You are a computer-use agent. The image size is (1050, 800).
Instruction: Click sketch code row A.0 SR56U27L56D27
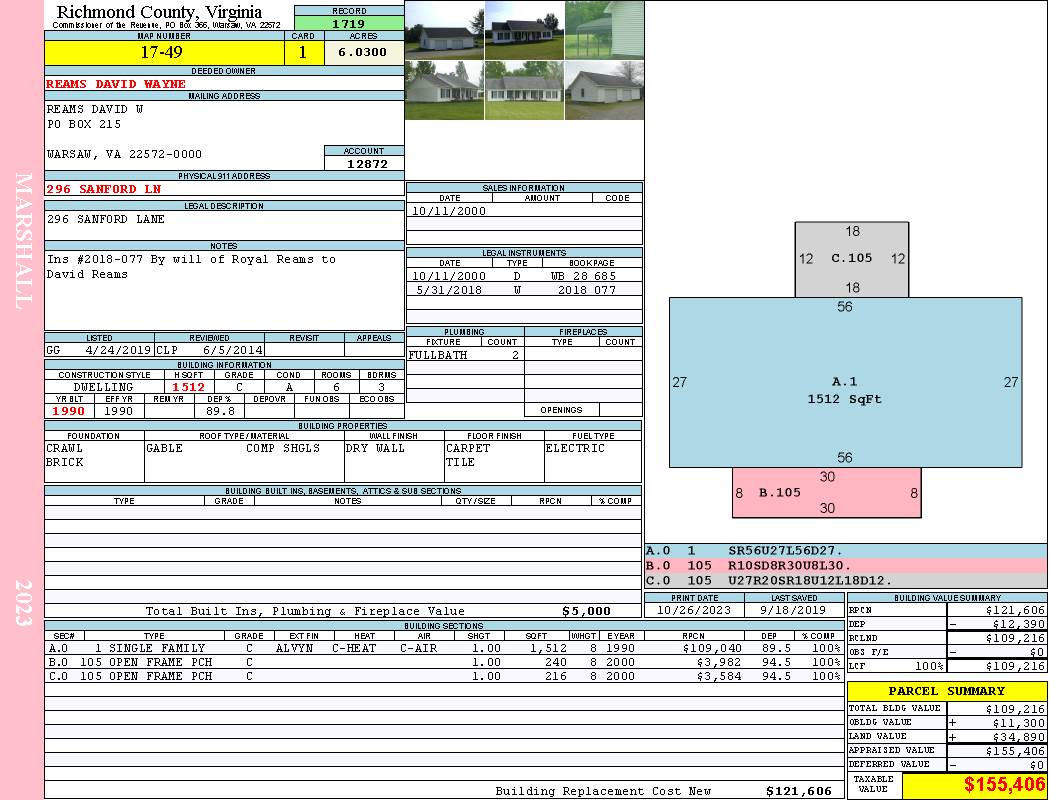click(845, 551)
